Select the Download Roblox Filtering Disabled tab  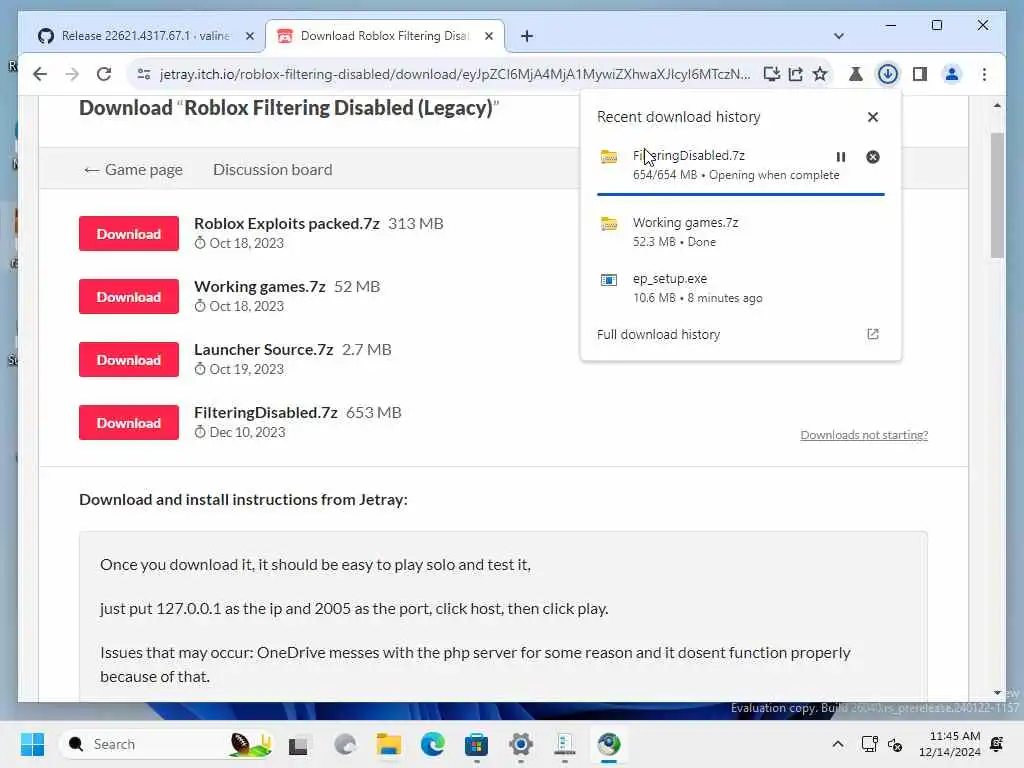click(385, 36)
